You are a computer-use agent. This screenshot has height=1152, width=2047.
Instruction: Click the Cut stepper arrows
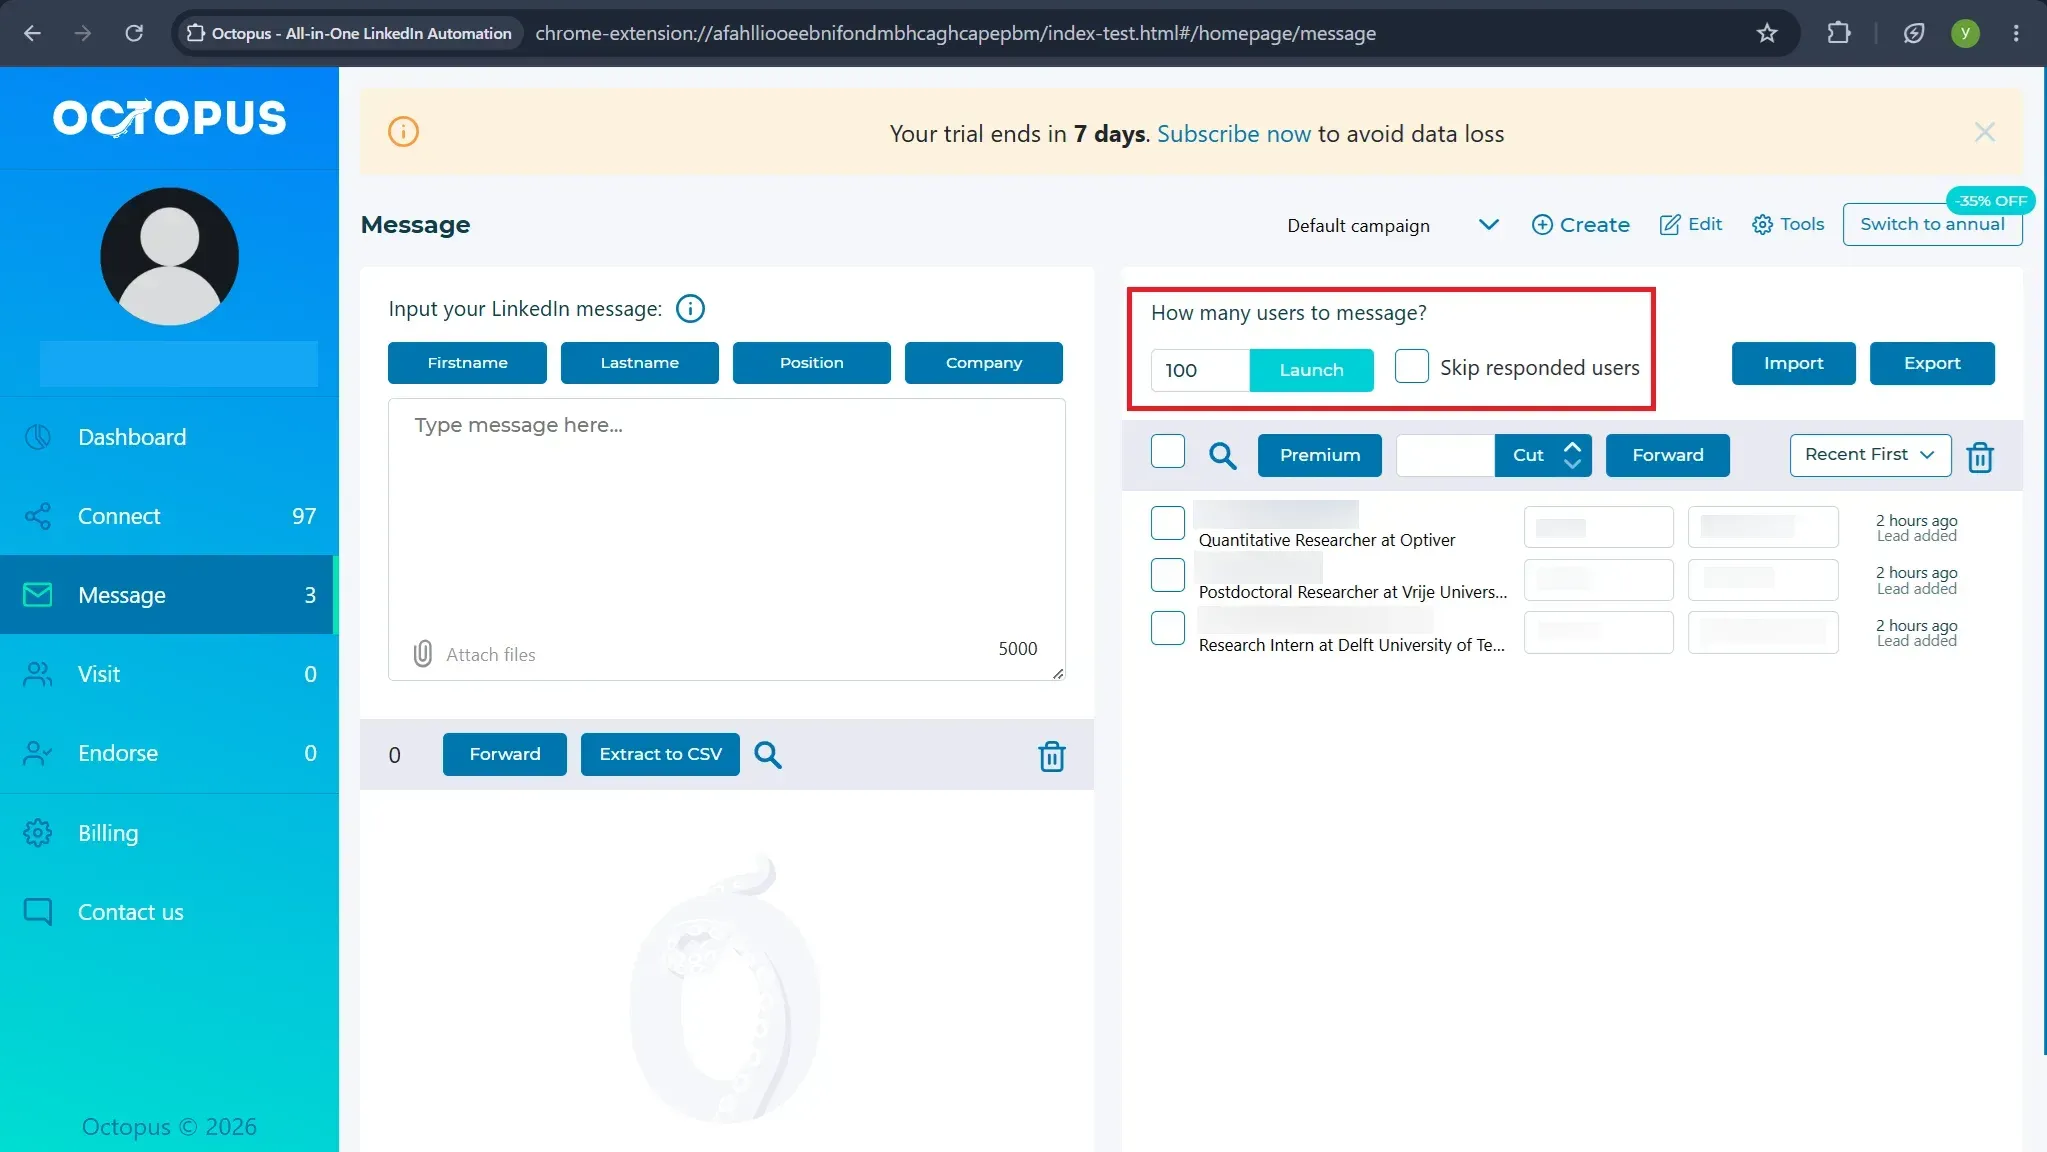coord(1572,455)
